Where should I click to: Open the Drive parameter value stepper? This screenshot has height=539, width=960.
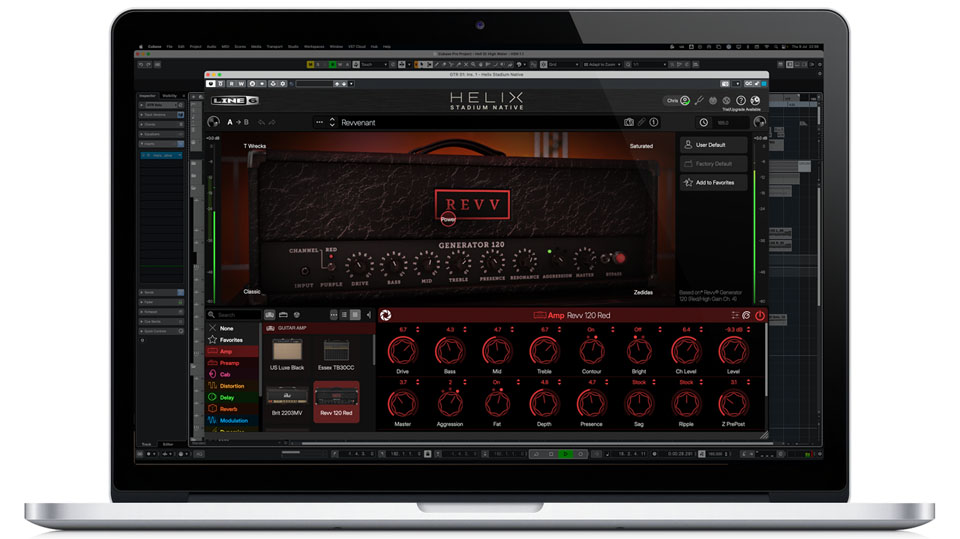(x=418, y=330)
